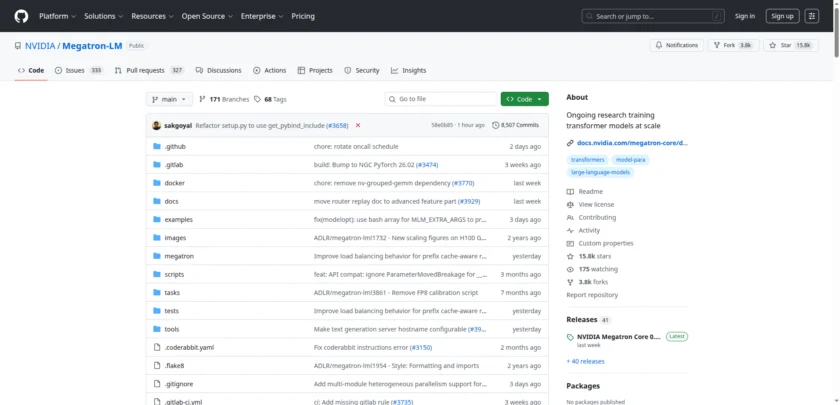The width and height of the screenshot is (840, 405).
Task: Open the Solutions dropdown menu
Action: tap(103, 16)
